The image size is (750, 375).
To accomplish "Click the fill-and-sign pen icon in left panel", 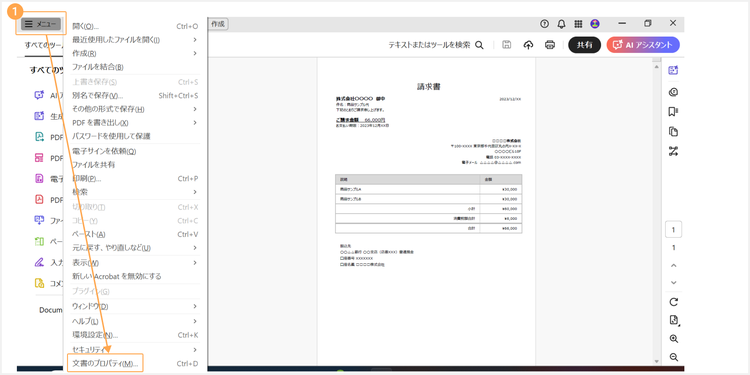I will [39, 262].
